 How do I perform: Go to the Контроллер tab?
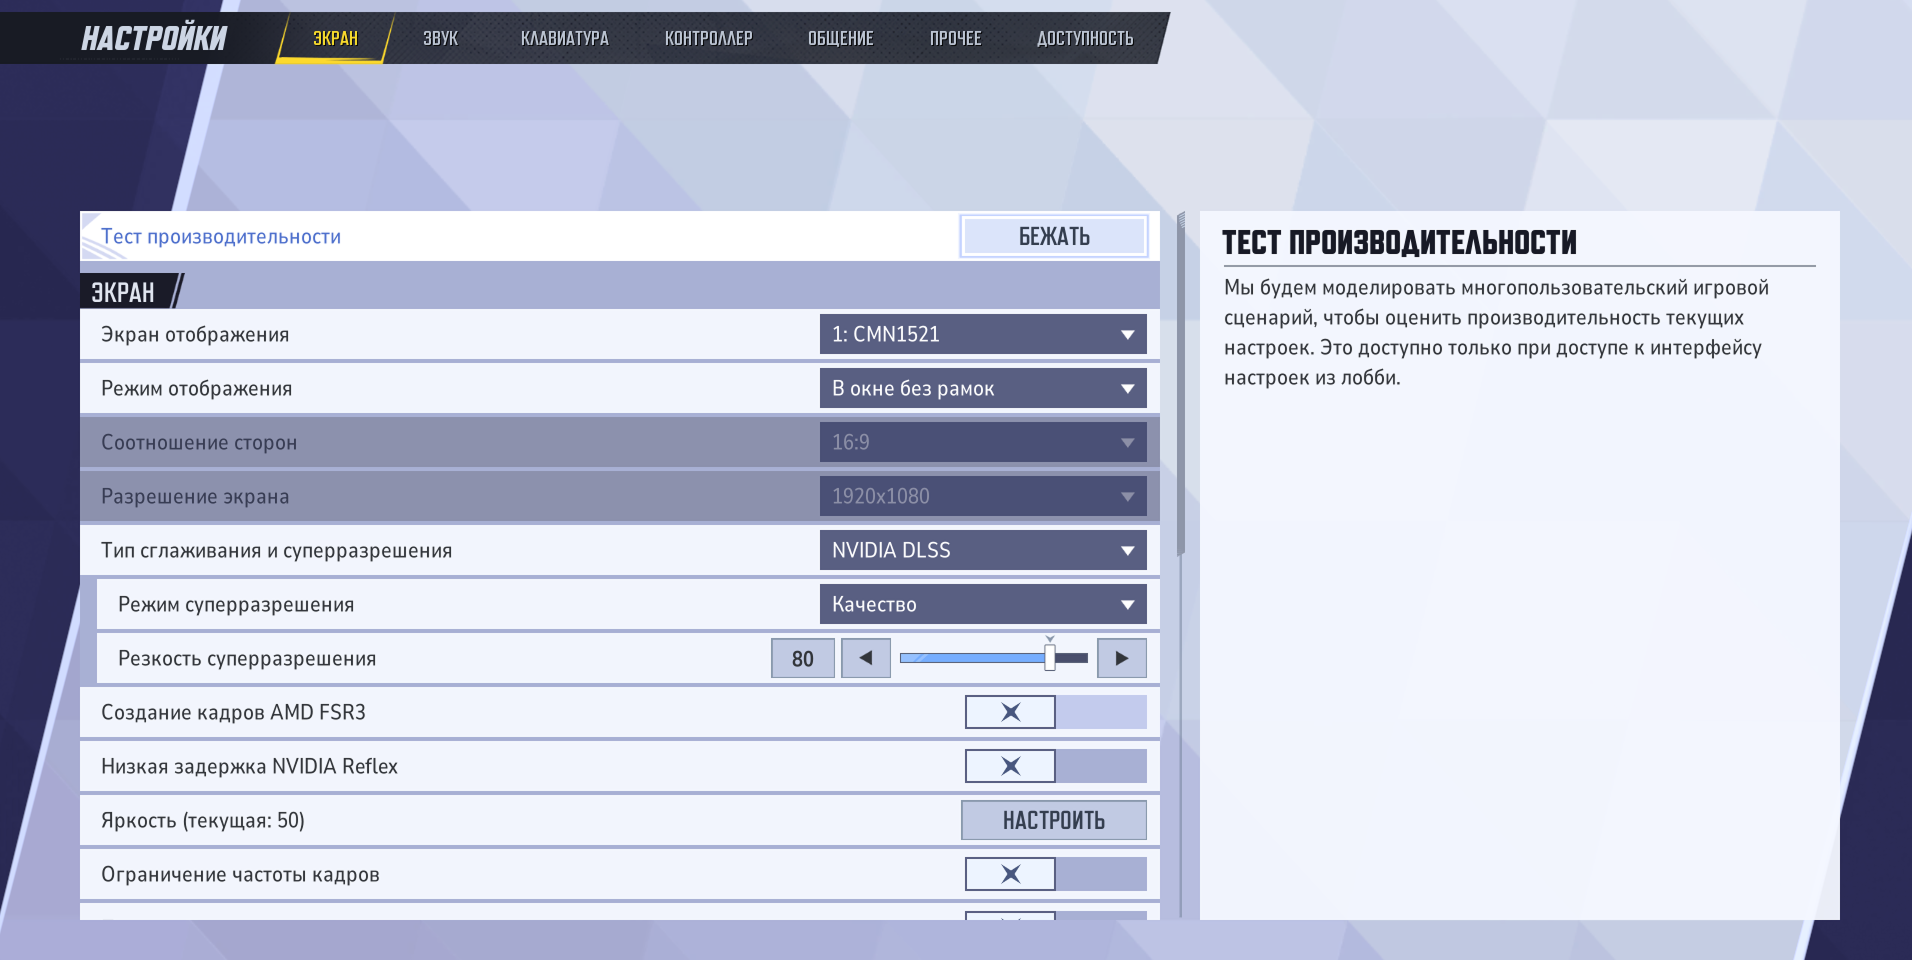click(x=708, y=38)
